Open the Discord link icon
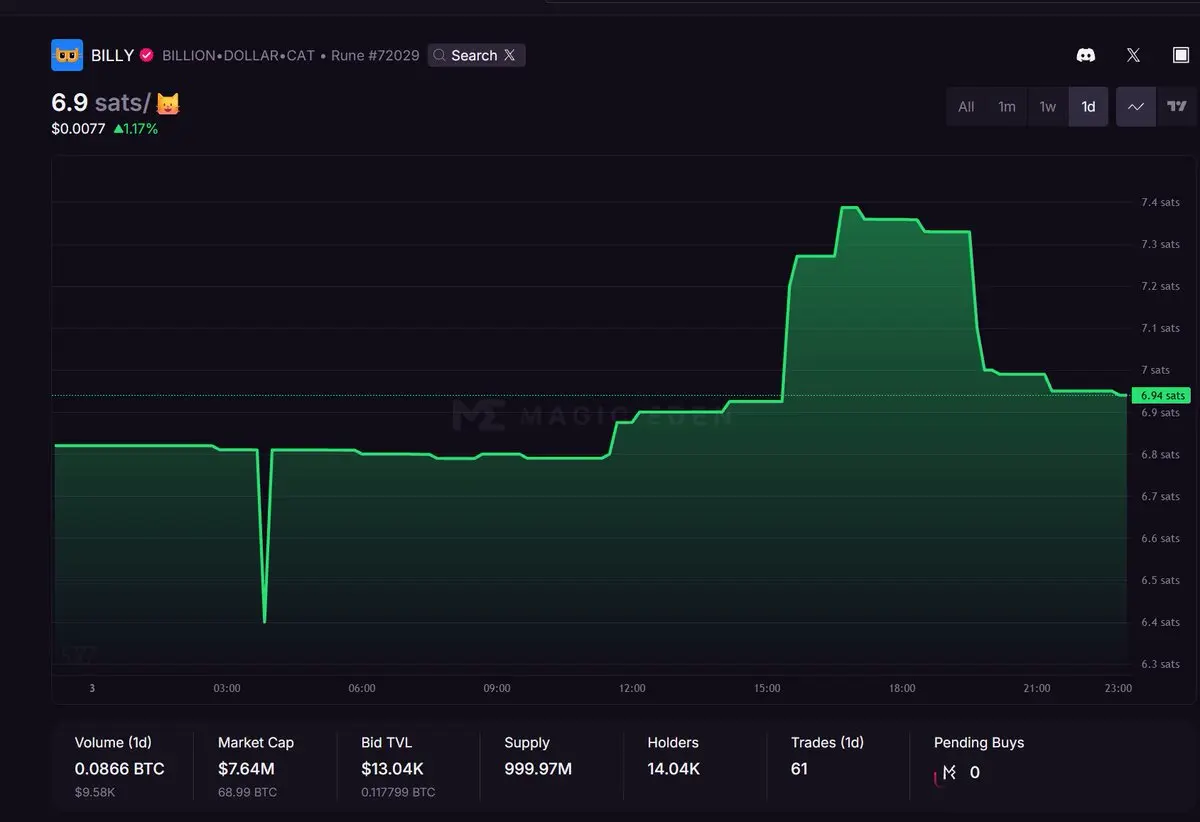This screenshot has height=822, width=1200. [1085, 55]
